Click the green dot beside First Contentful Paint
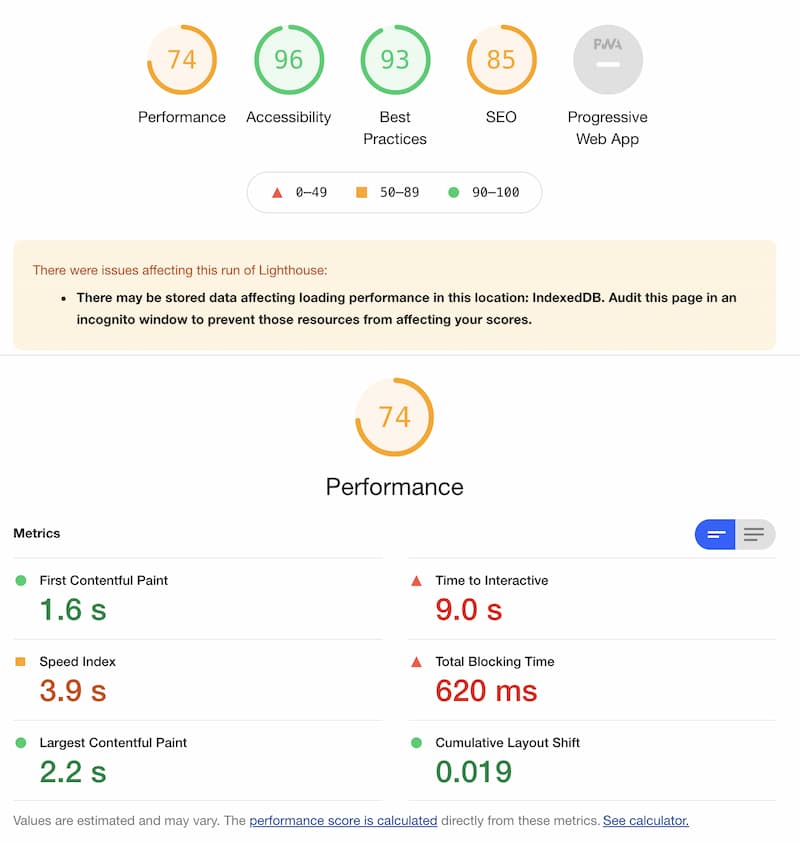Screen dimensions: 800x842 click(x=21, y=580)
